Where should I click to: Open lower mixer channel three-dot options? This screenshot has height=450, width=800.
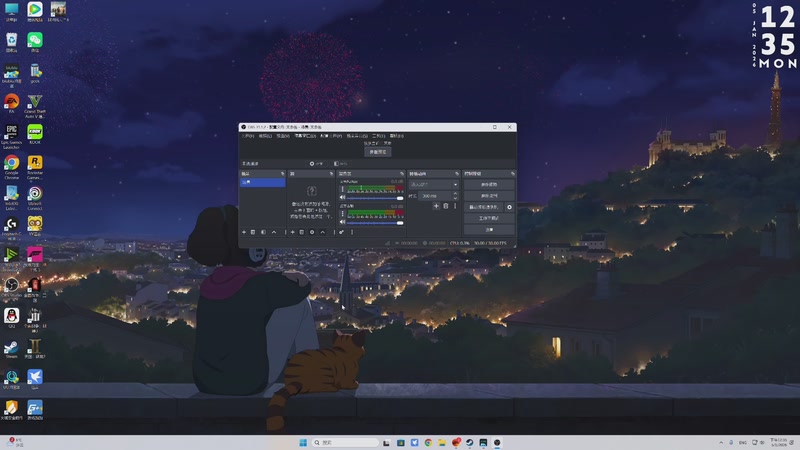click(x=342, y=213)
